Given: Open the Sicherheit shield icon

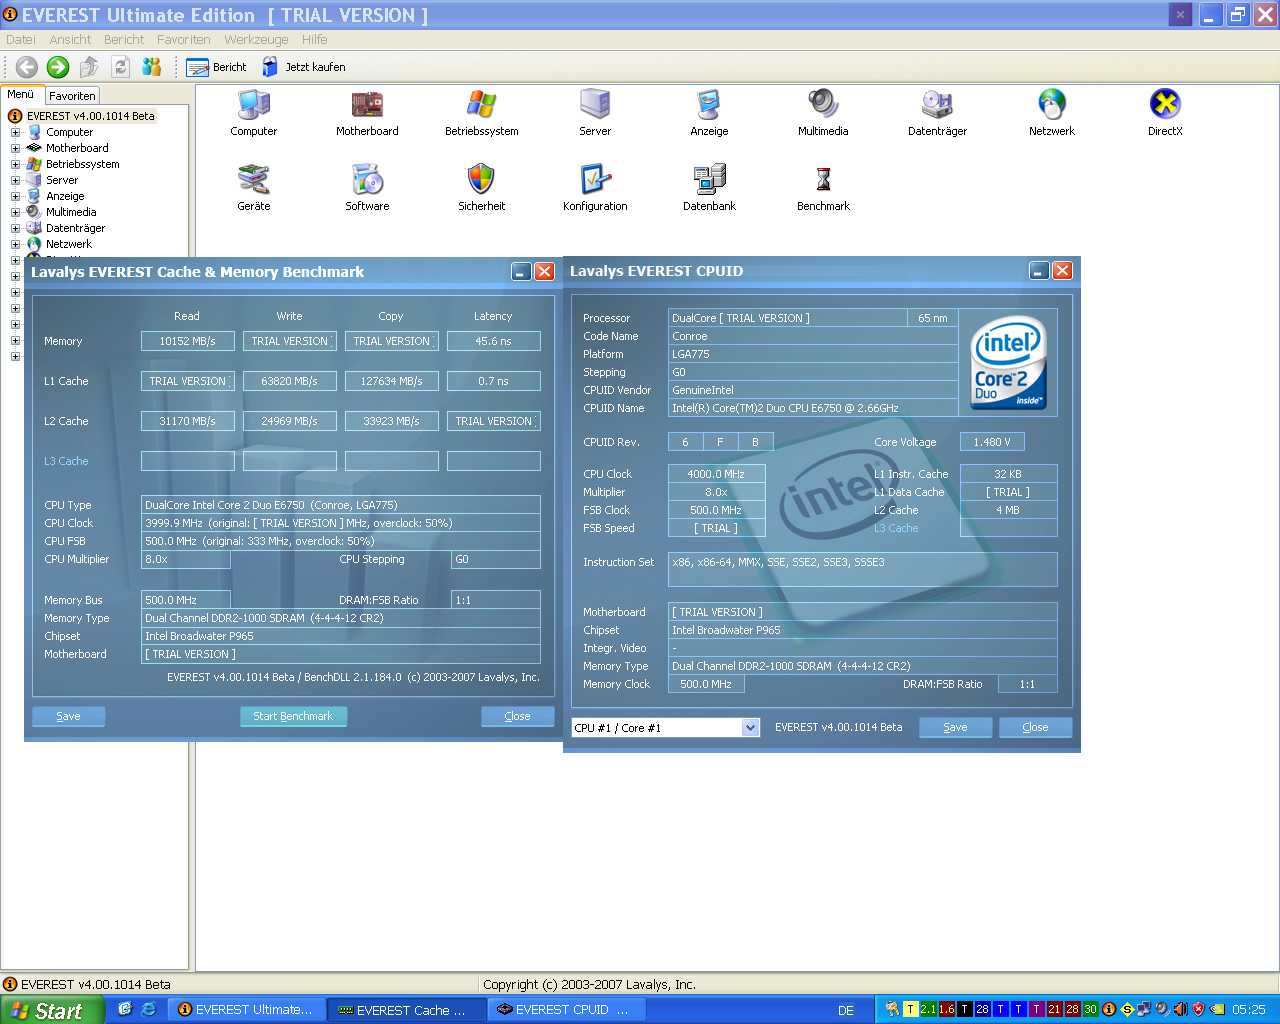Looking at the screenshot, I should click(x=482, y=187).
